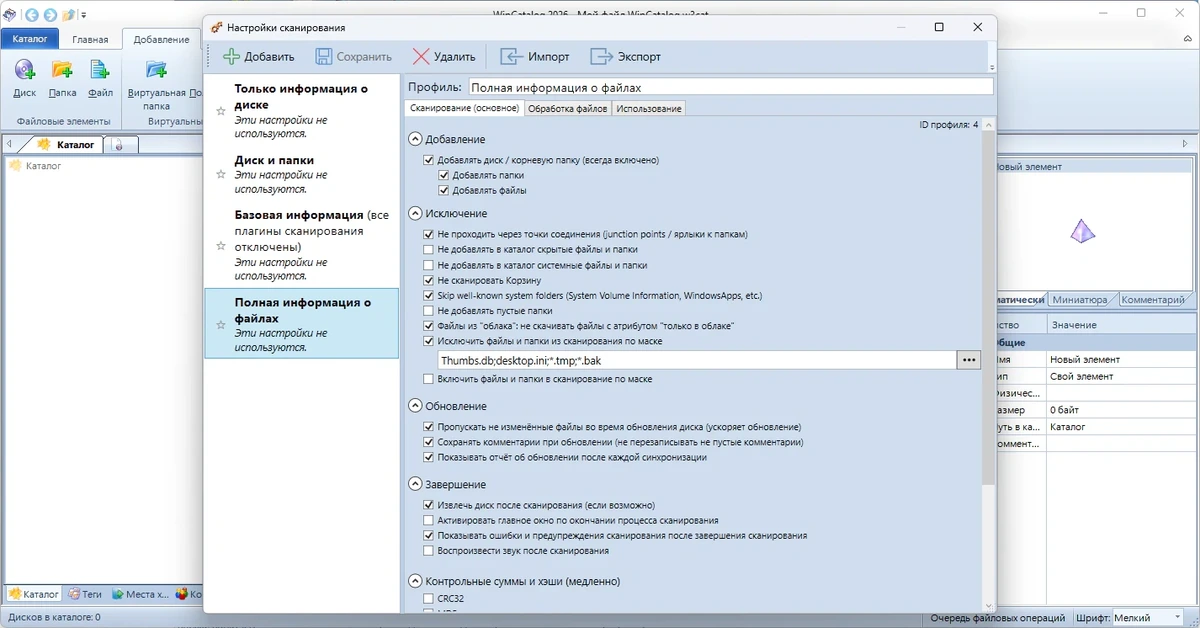Image resolution: width=1200 pixels, height=628 pixels.
Task: Toggle Не сканировать Корзину checkbox
Action: point(429,281)
